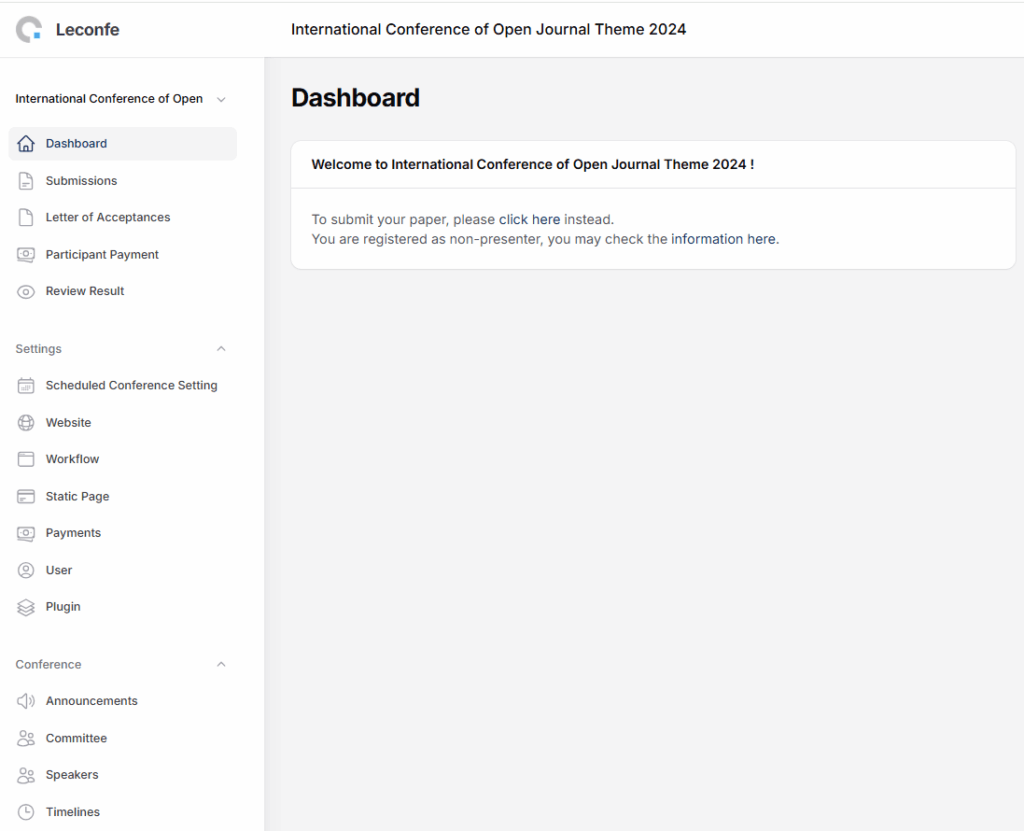This screenshot has height=831, width=1024.
Task: Click the Scheduled Conference Setting calendar icon
Action: tap(26, 386)
